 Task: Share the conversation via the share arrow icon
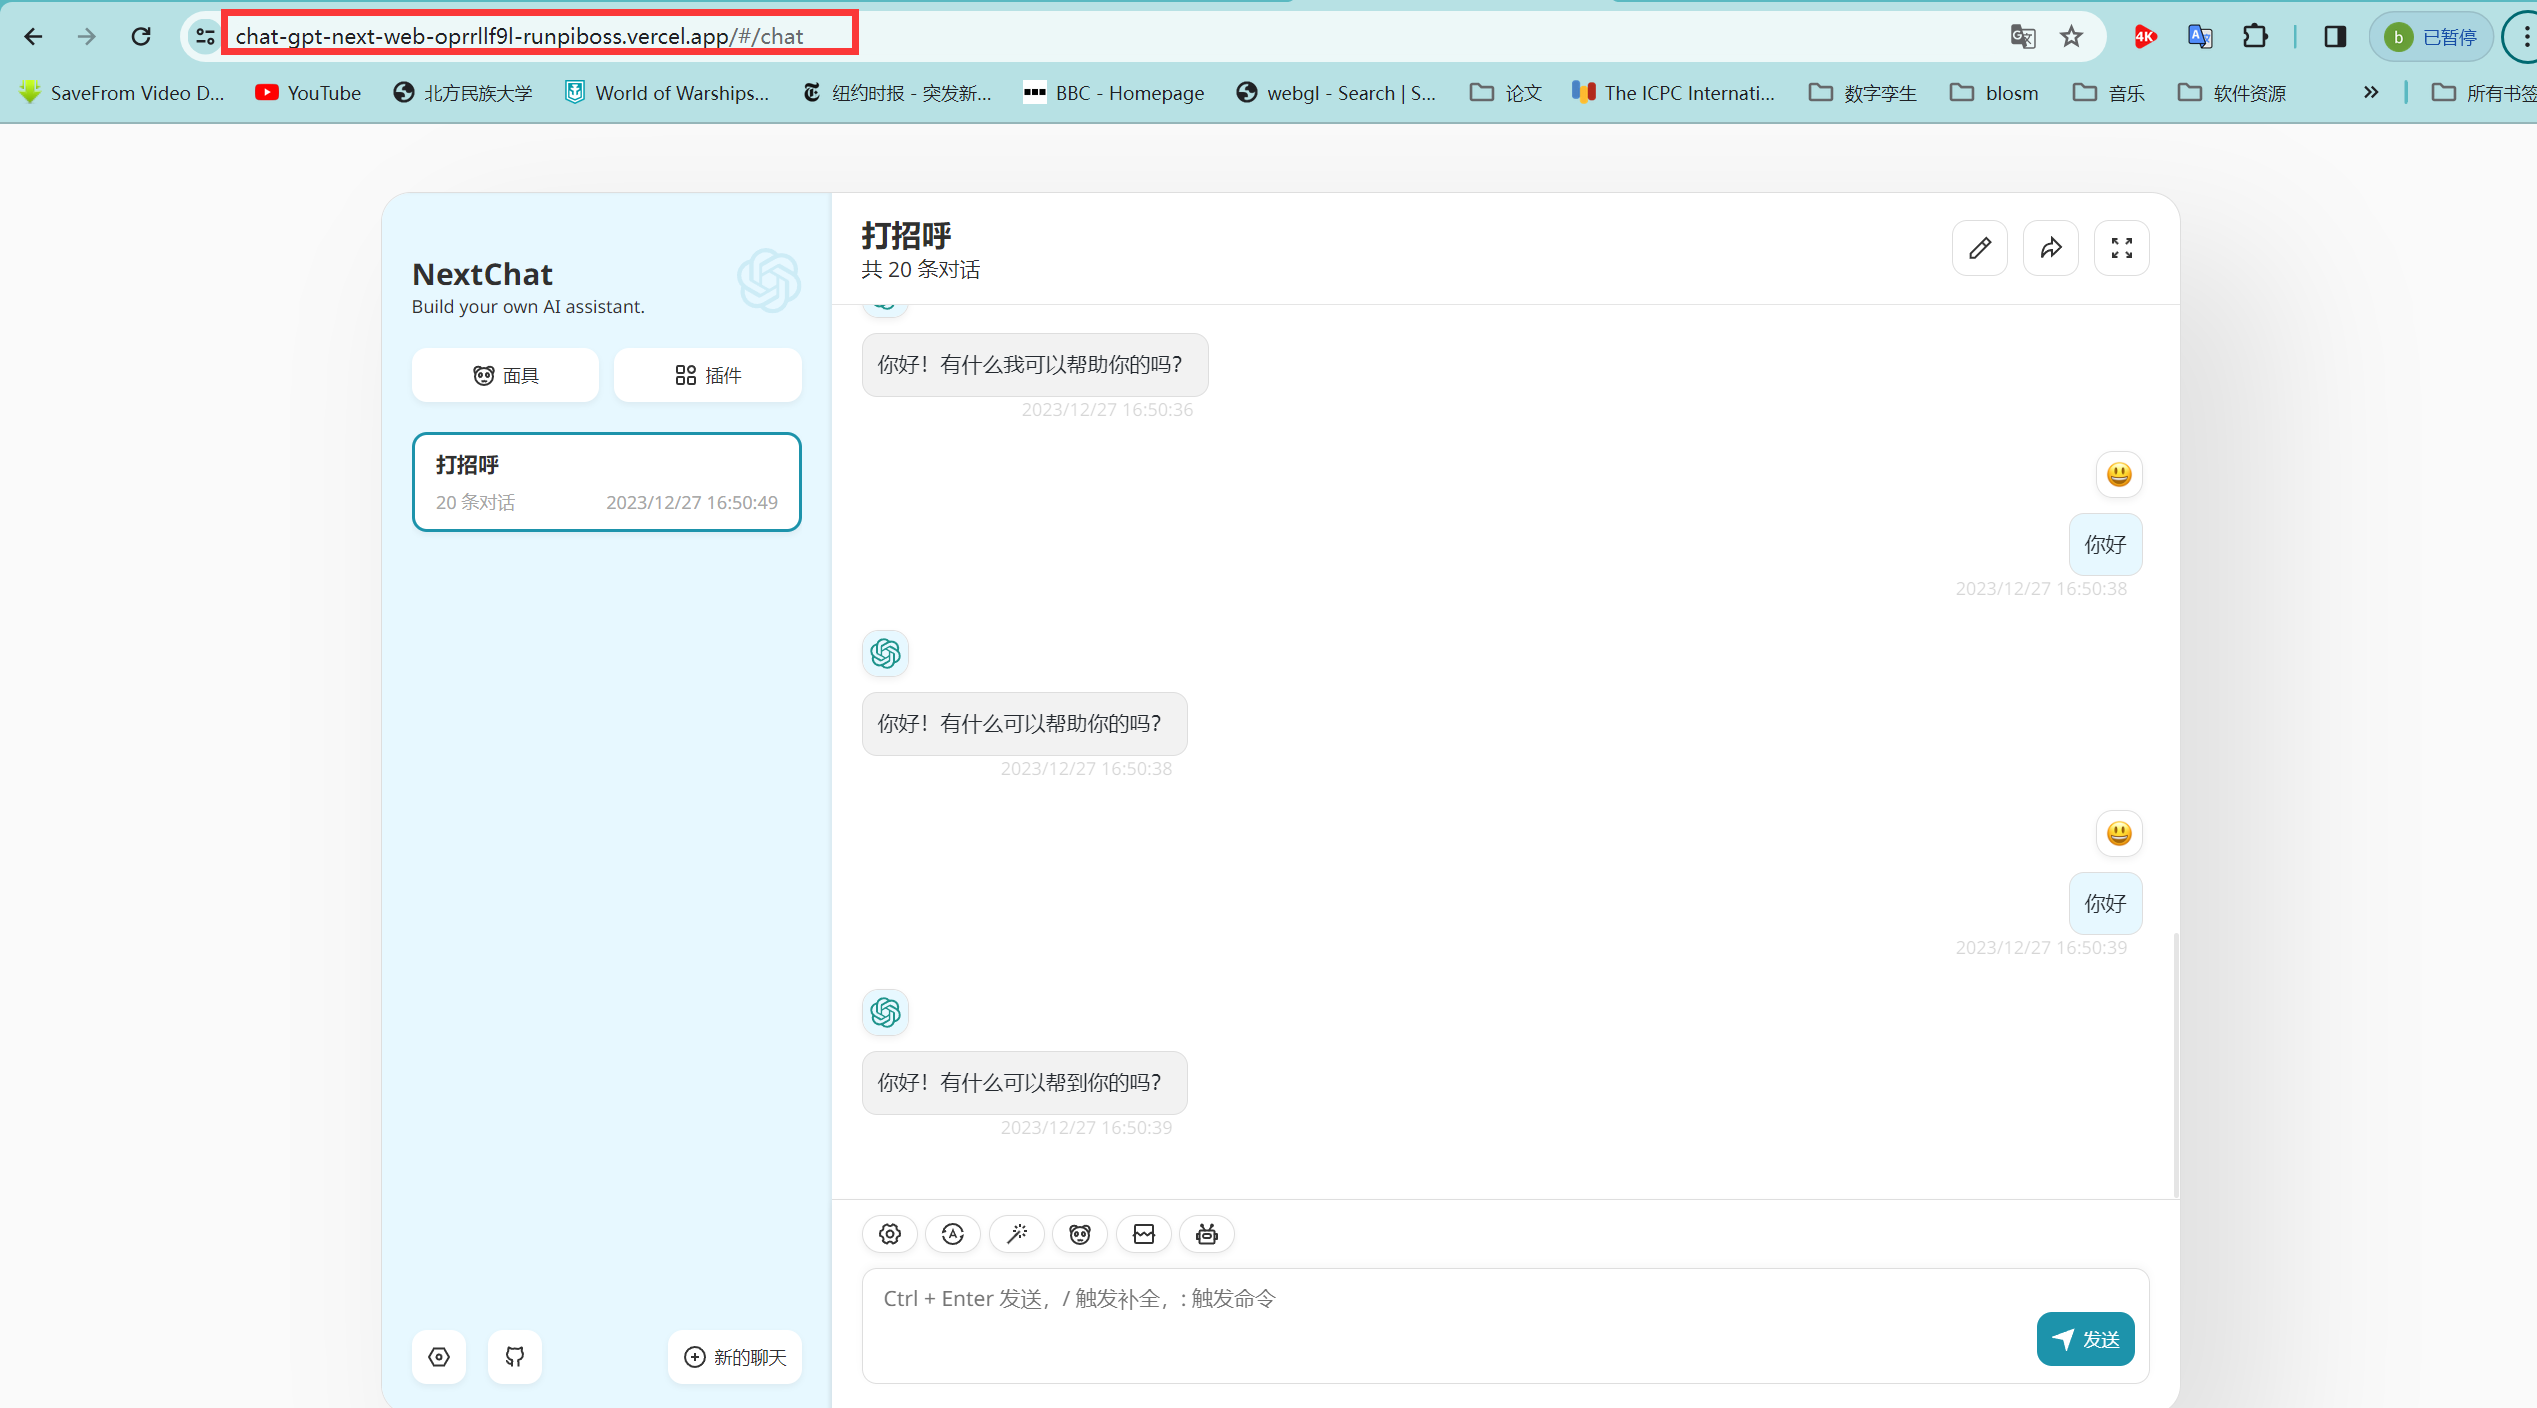point(2051,247)
